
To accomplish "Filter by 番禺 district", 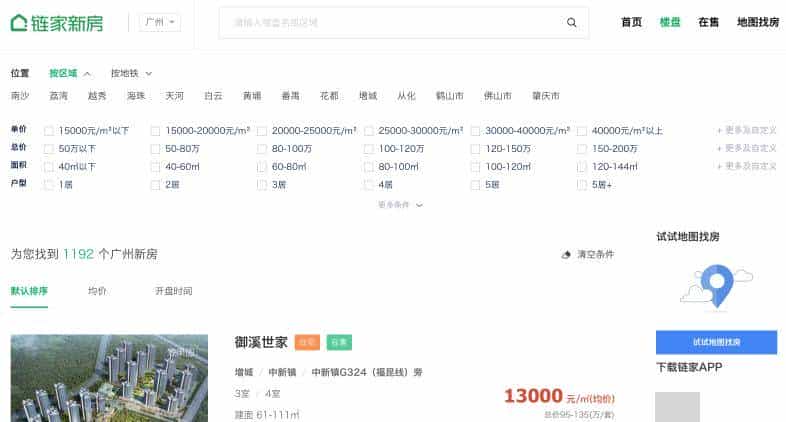I will click(x=291, y=96).
